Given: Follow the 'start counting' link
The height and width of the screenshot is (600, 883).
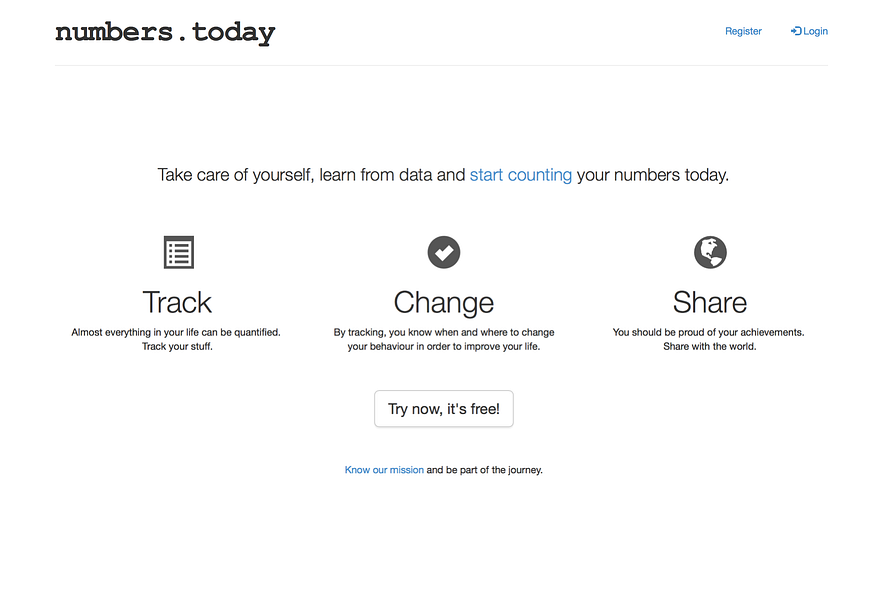Looking at the screenshot, I should (520, 175).
